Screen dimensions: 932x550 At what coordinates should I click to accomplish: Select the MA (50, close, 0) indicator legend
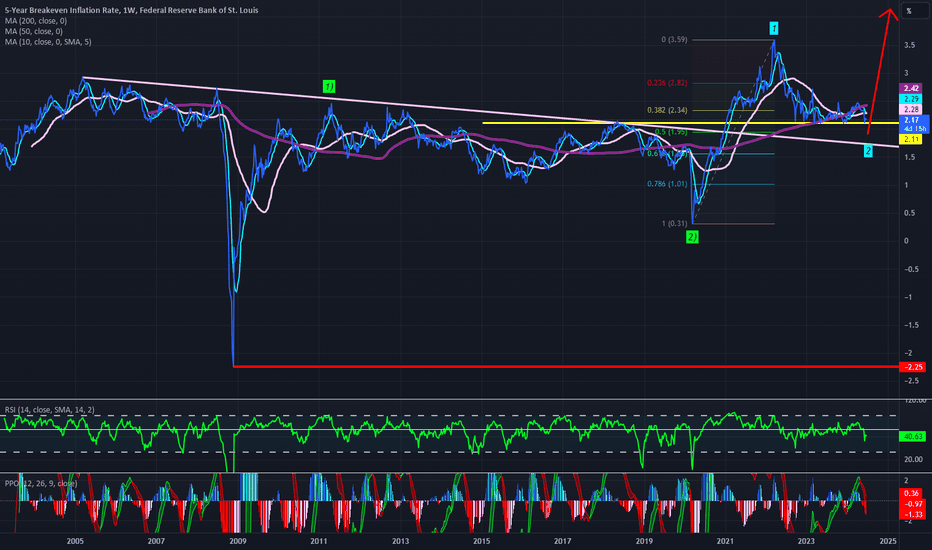[33, 32]
